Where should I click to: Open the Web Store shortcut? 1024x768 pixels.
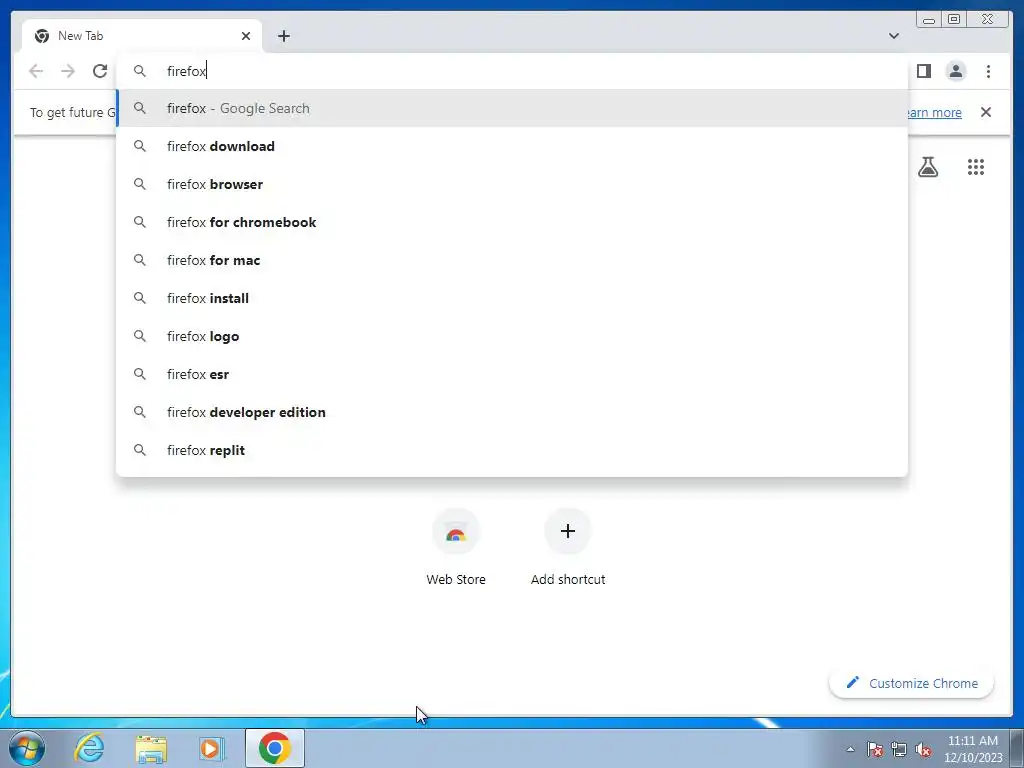456,547
